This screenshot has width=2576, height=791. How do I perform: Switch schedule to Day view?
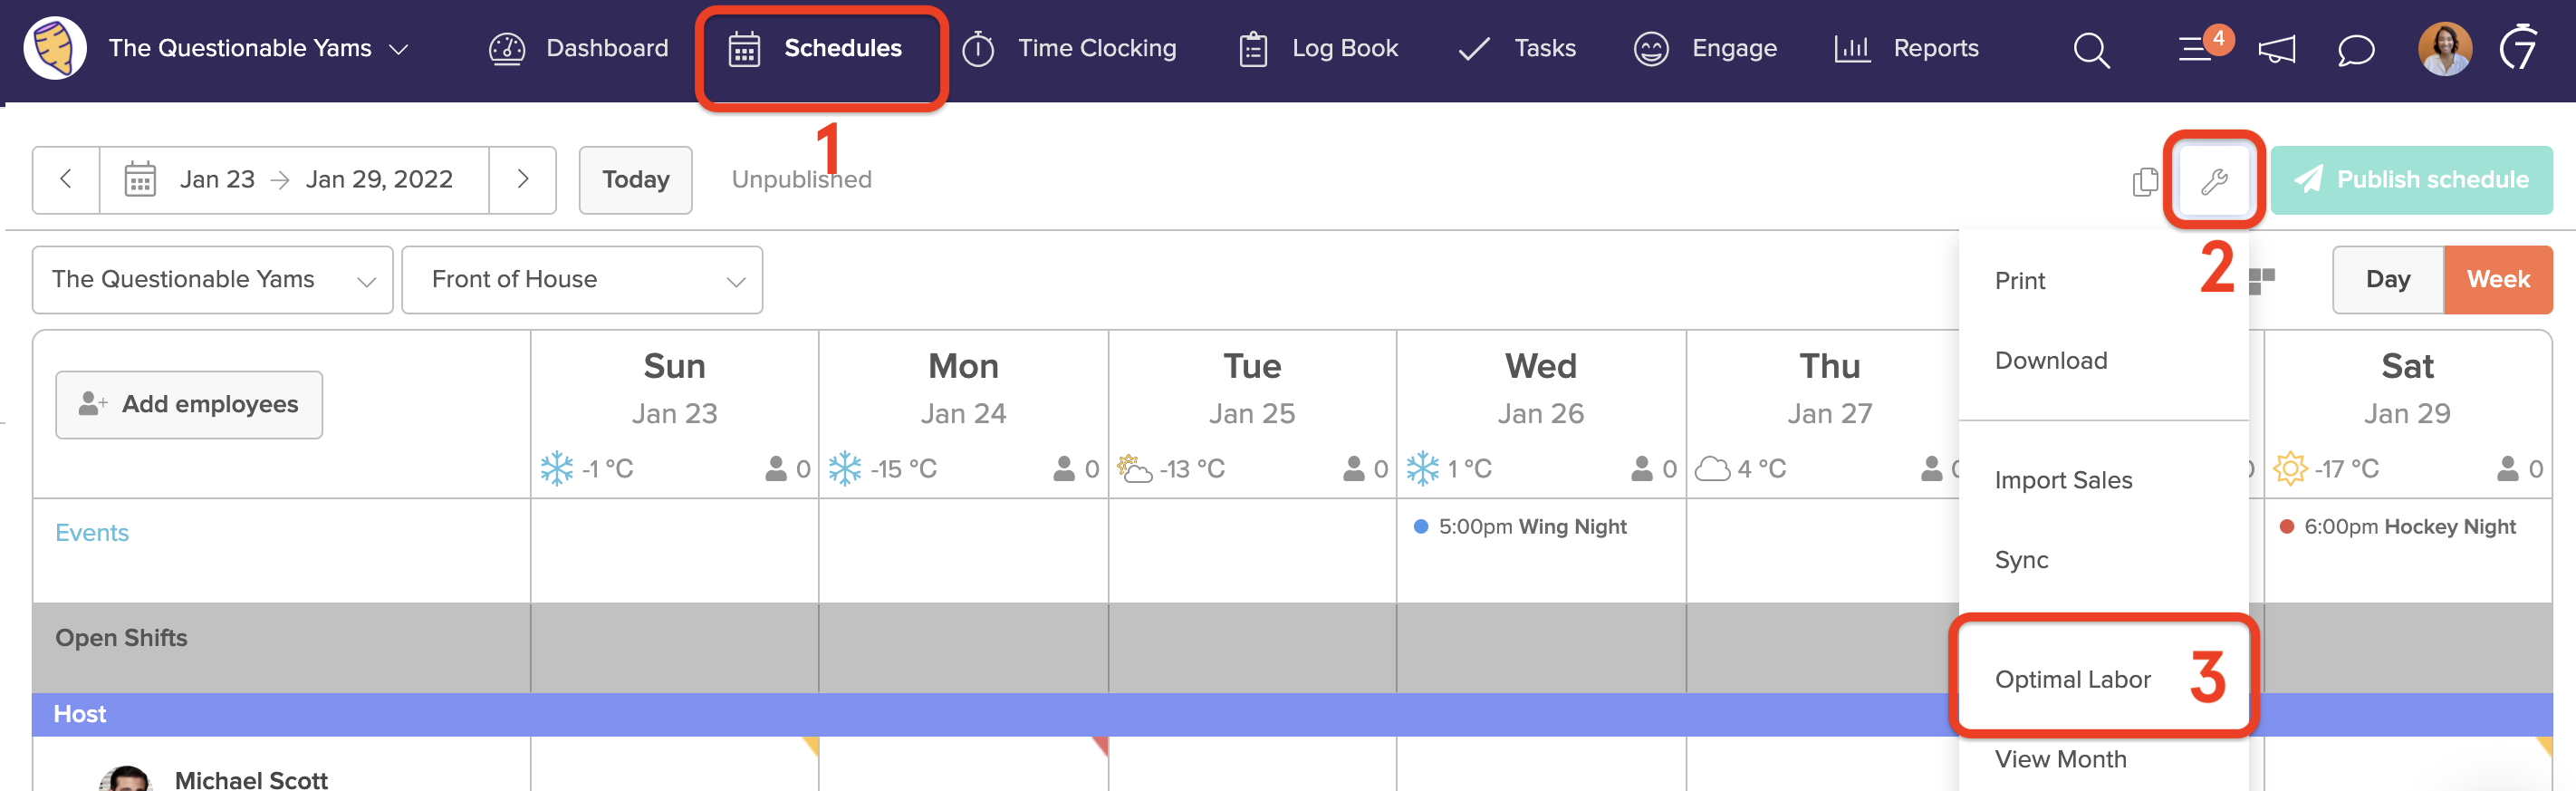pyautogui.click(x=2387, y=280)
